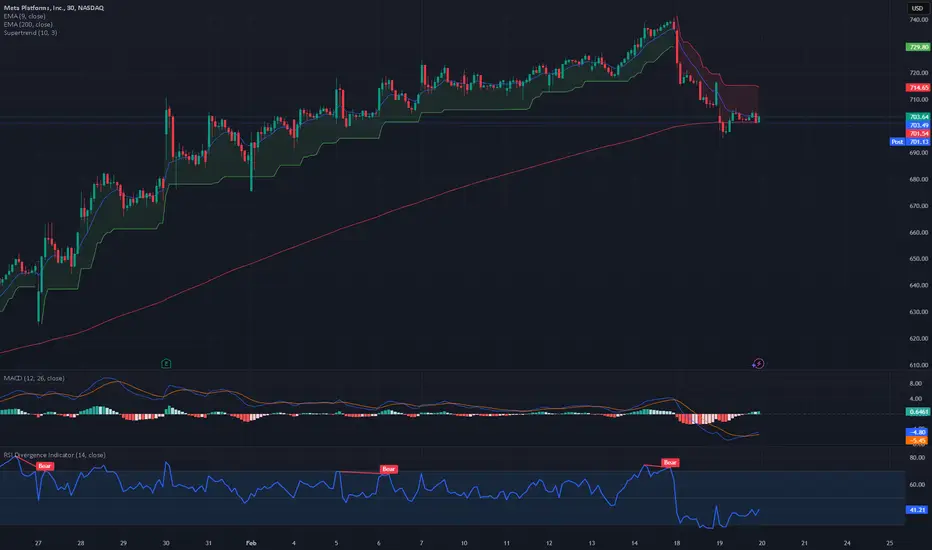This screenshot has height=550, width=932.
Task: Click the 80.00 RSI axis label
Action: tap(917, 458)
